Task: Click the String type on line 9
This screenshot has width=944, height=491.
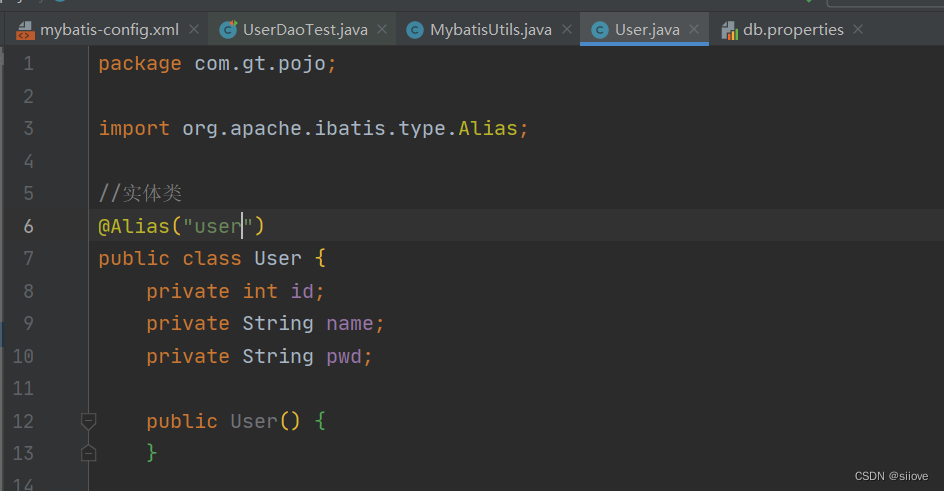Action: point(278,324)
